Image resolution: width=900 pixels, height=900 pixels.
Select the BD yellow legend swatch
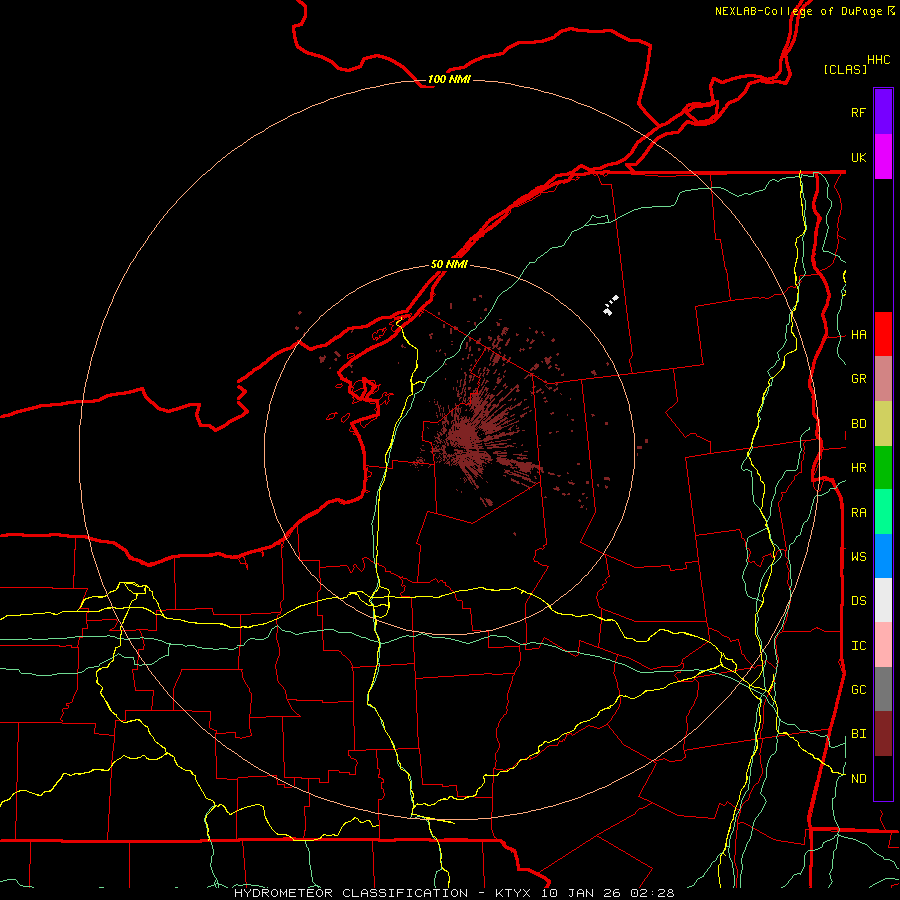tap(883, 424)
